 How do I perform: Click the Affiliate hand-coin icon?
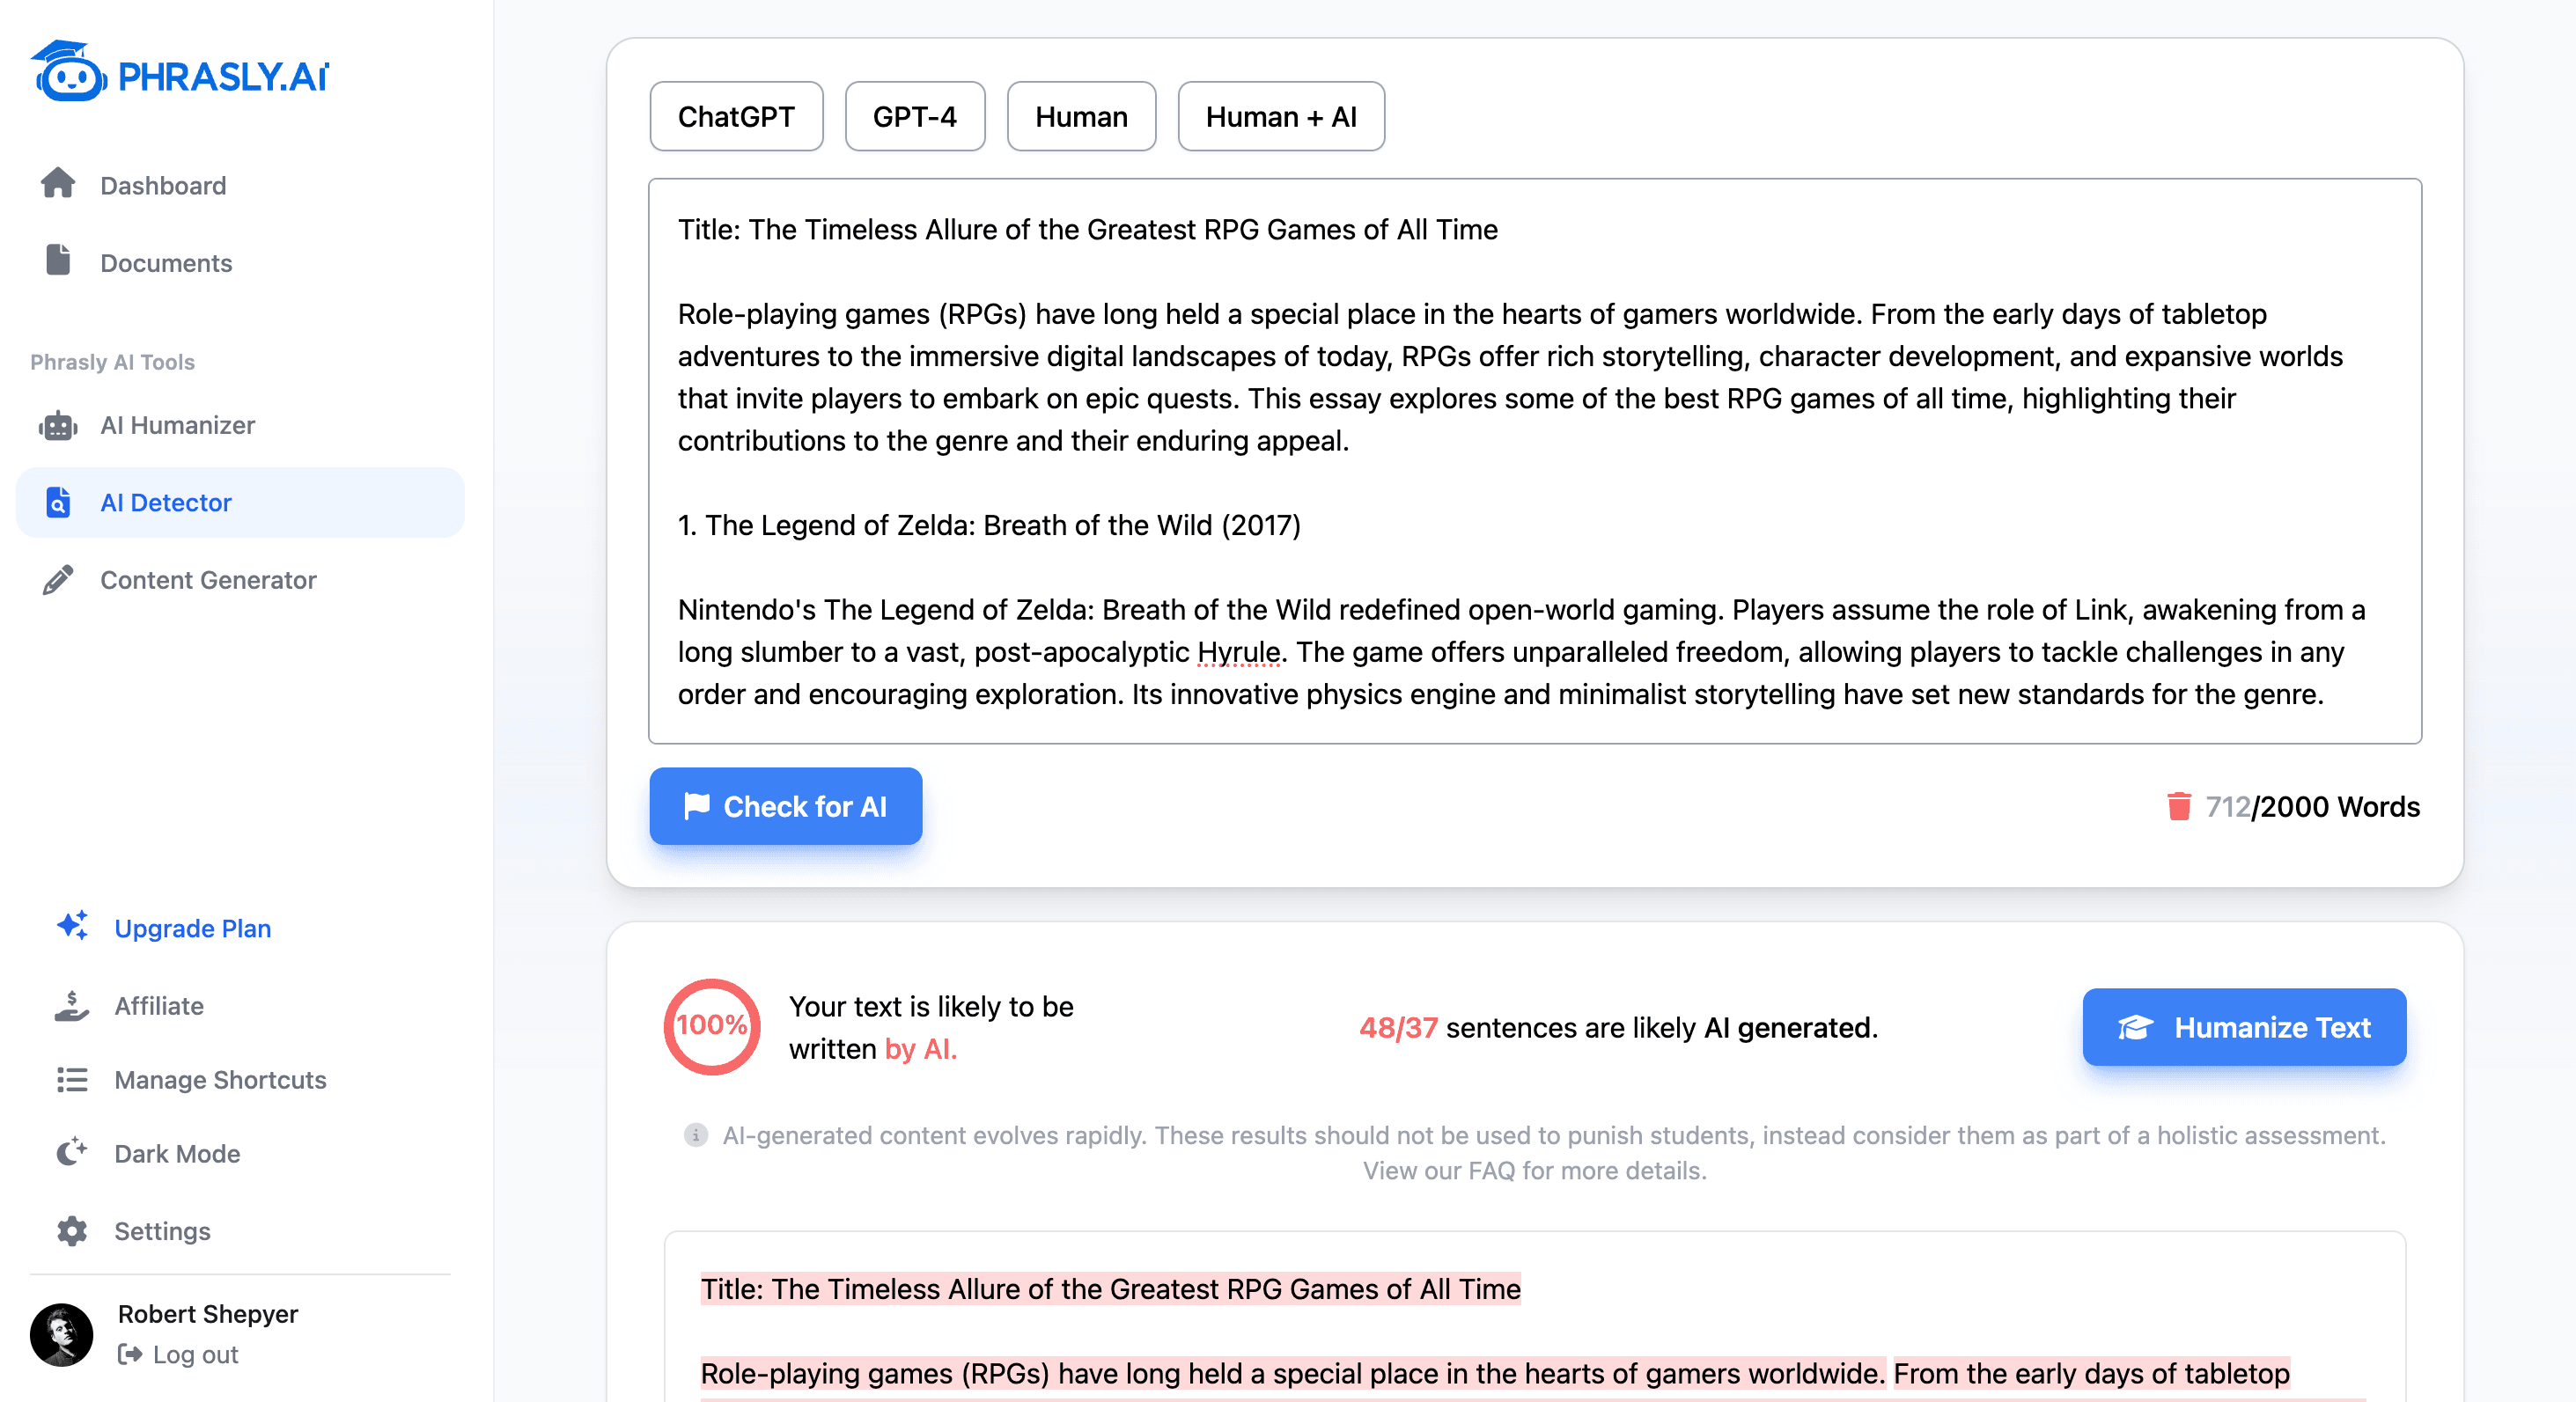pos(72,1005)
